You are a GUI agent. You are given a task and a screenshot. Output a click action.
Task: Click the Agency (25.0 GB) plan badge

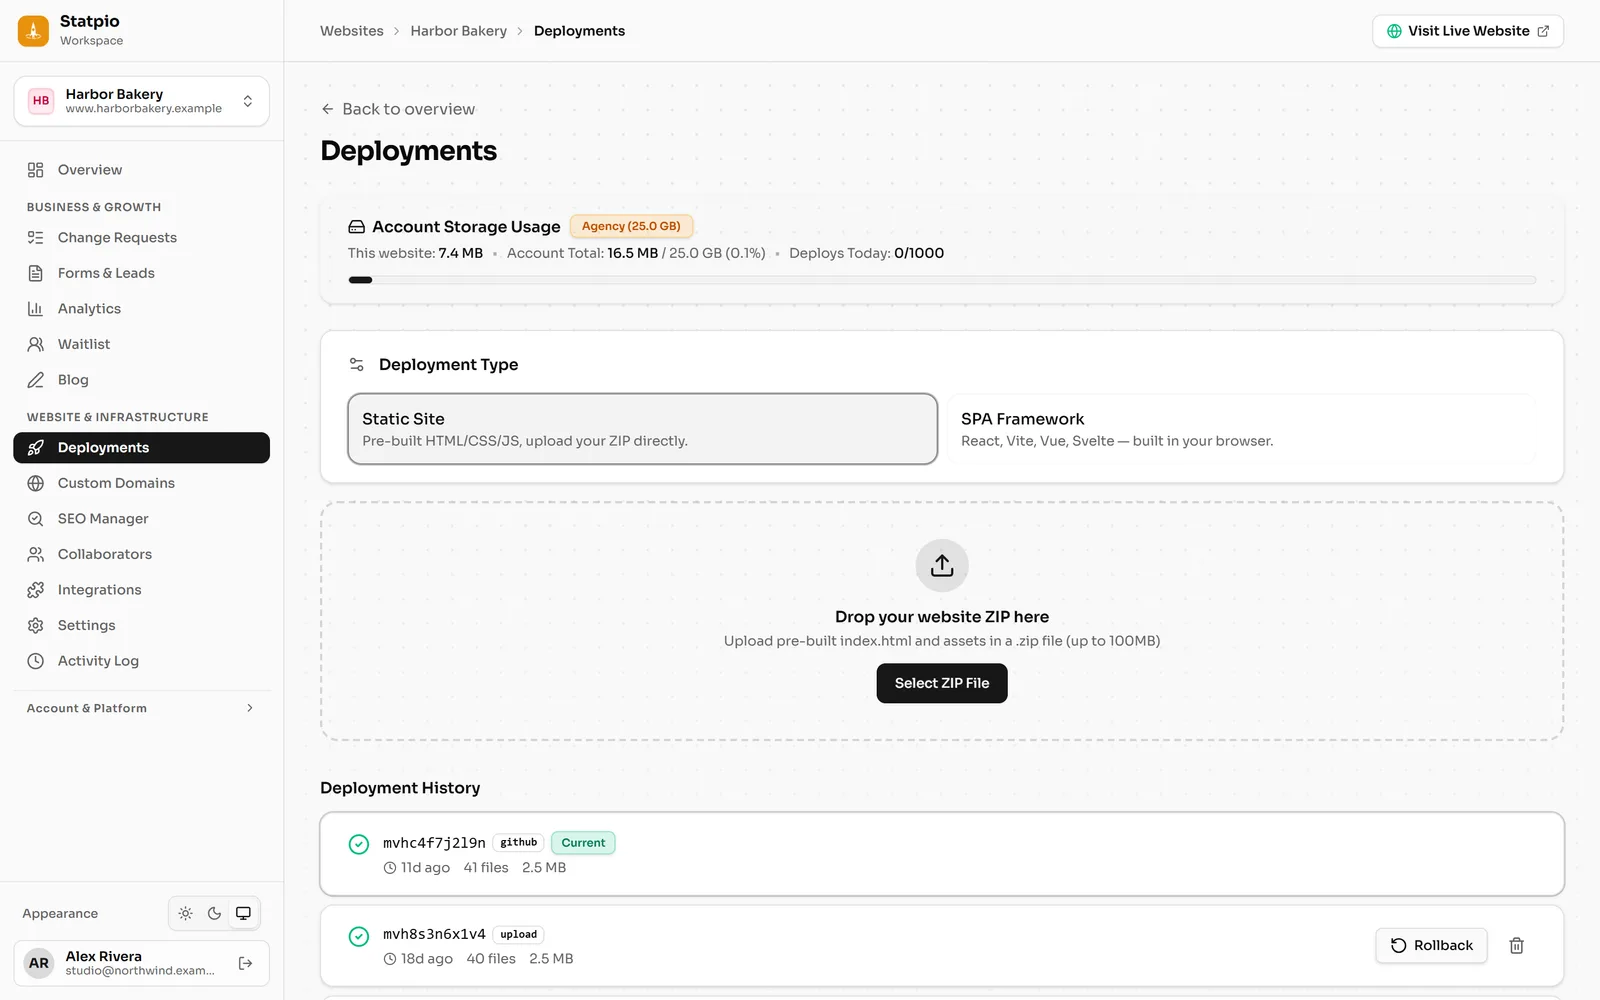(x=631, y=226)
